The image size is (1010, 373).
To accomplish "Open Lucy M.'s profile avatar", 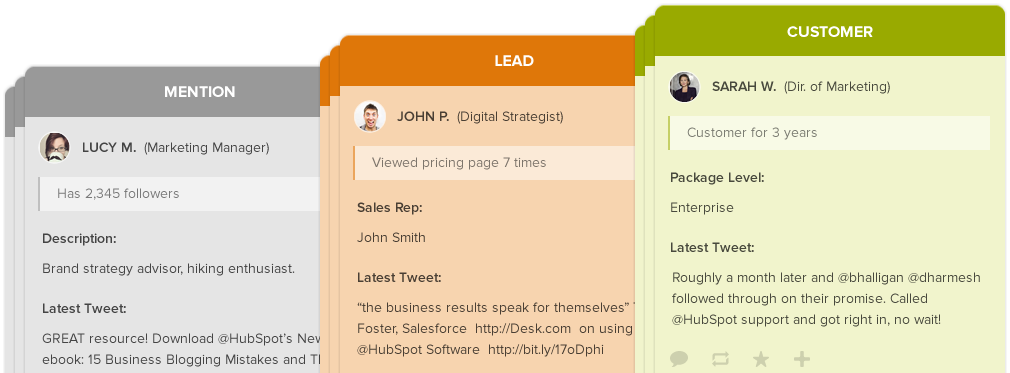I will 55,148.
